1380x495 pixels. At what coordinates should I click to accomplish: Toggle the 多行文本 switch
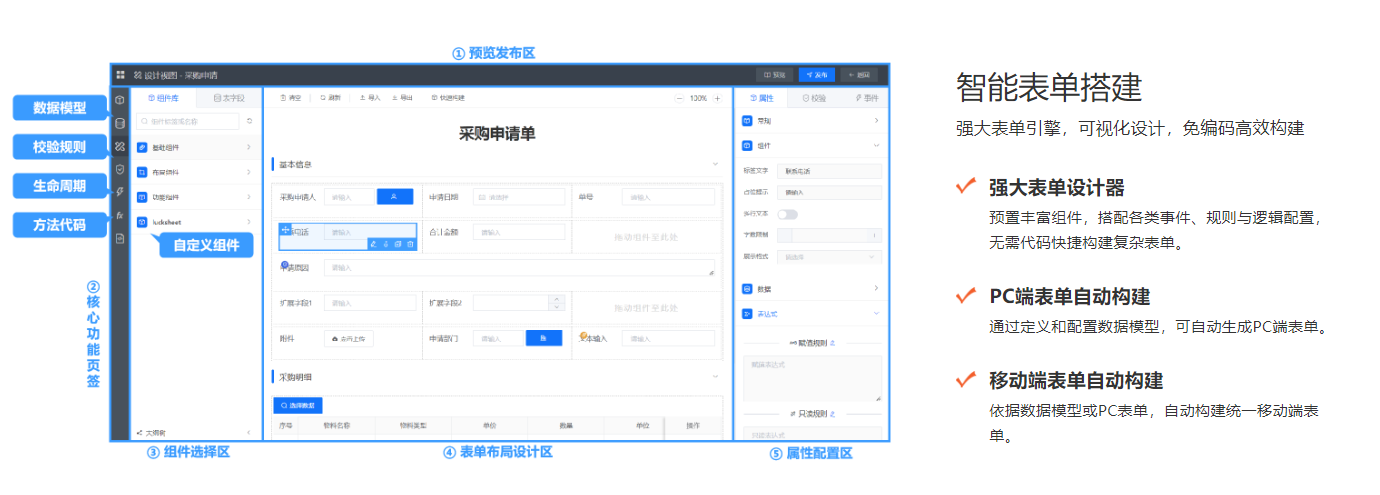point(788,214)
